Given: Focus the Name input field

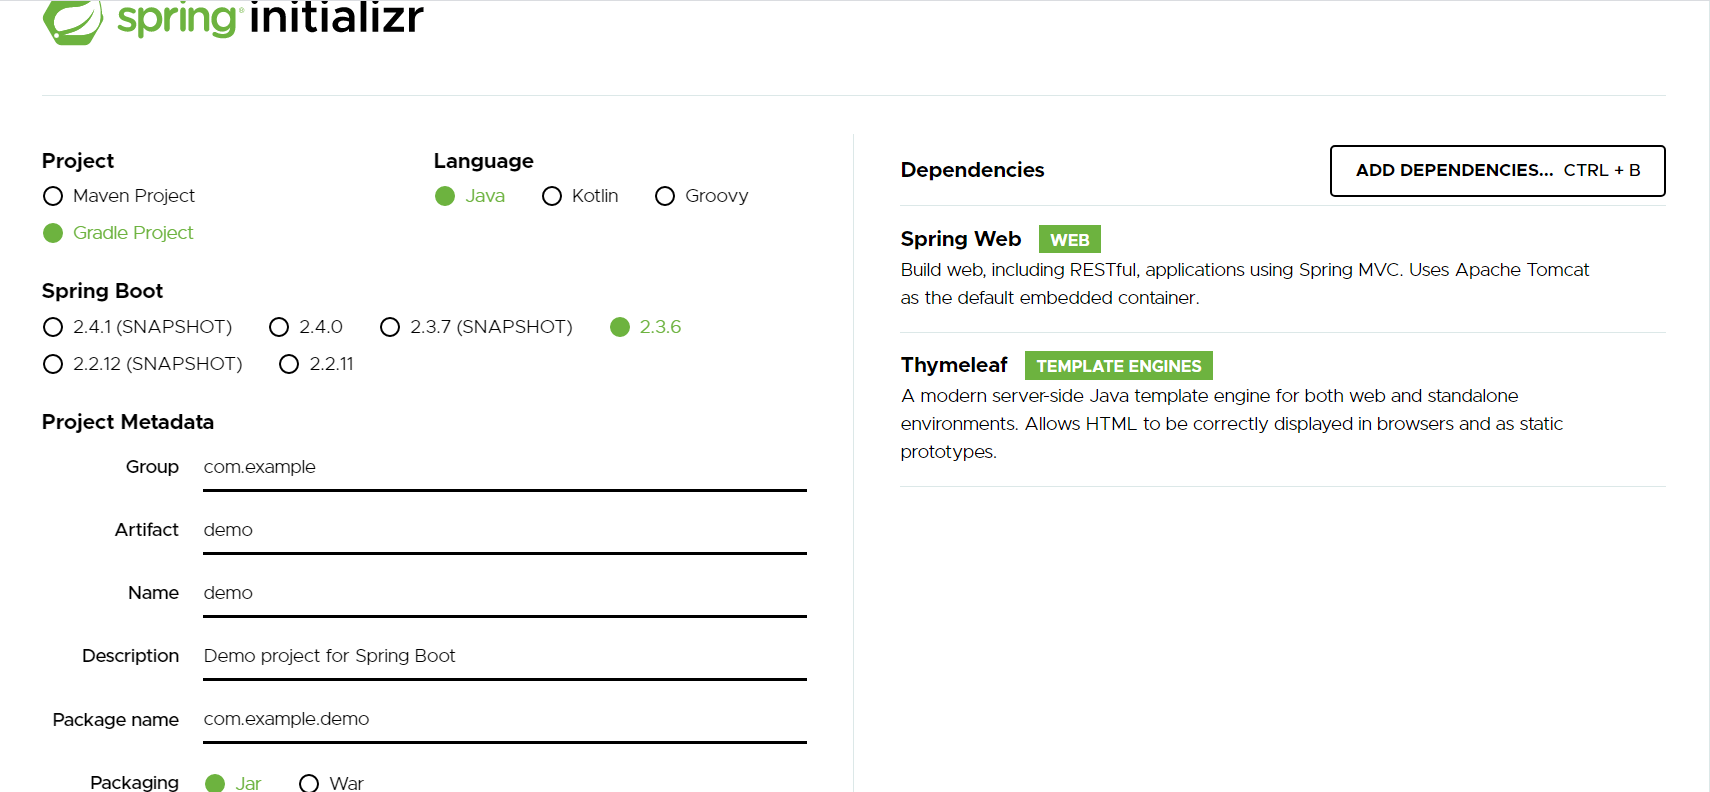Looking at the screenshot, I should click(x=505, y=593).
